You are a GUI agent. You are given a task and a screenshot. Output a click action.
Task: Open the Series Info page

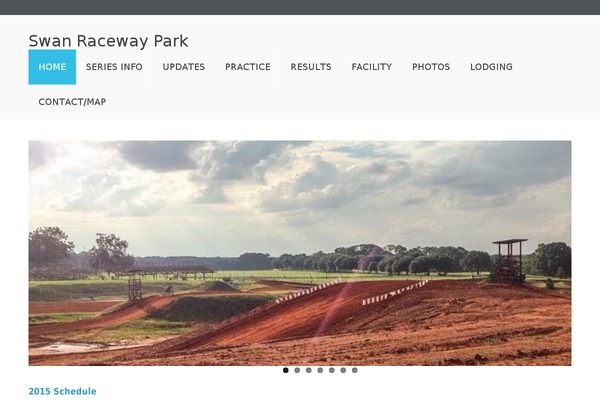114,67
